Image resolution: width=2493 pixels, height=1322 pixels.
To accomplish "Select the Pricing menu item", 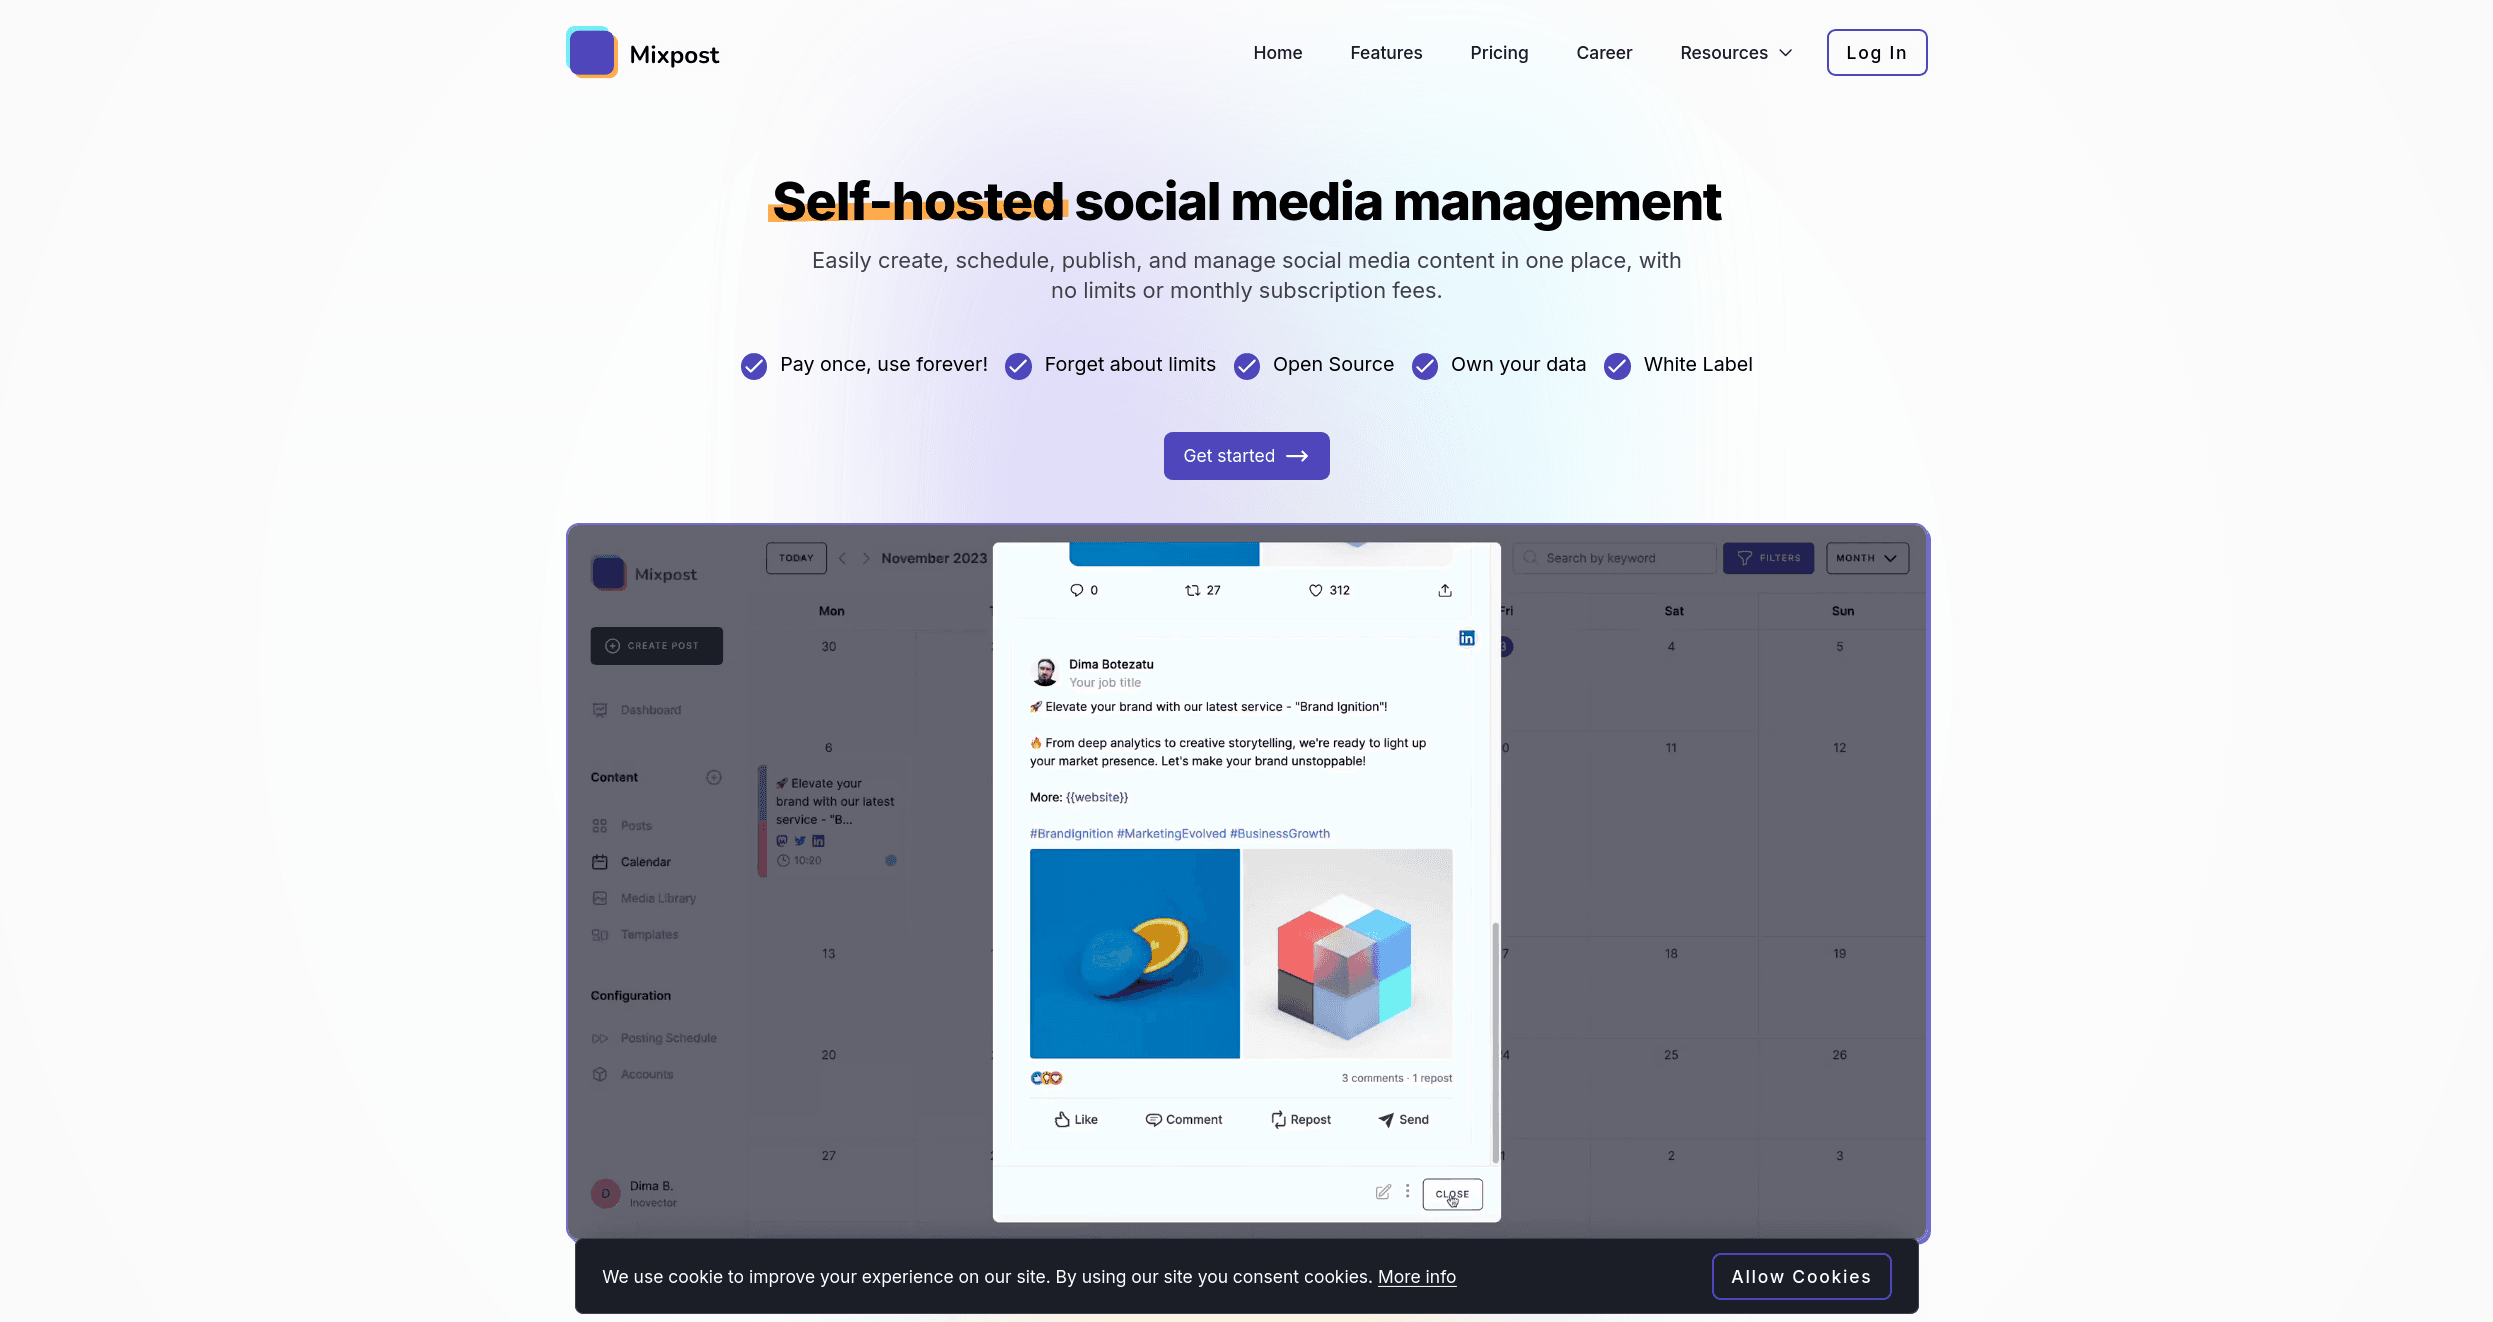I will pos(1499,51).
